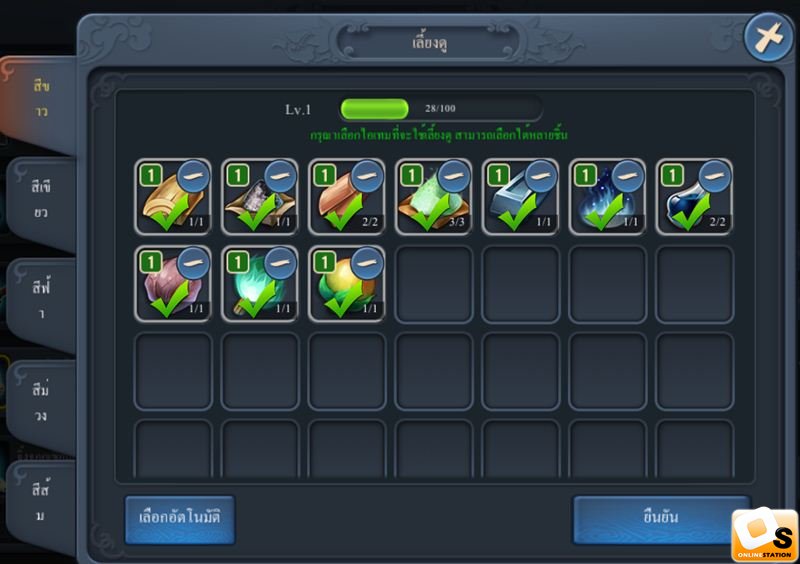Uncheck the yellow-green fruit item
The image size is (800, 564).
click(344, 301)
